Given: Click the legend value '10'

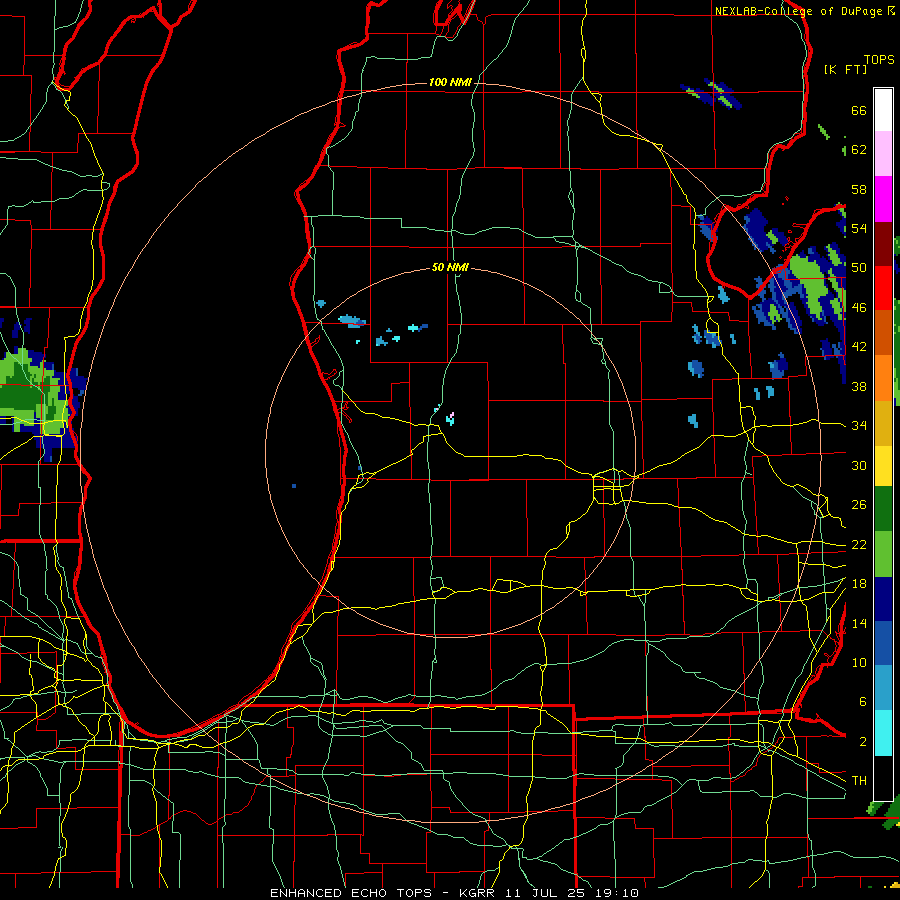Looking at the screenshot, I should pyautogui.click(x=859, y=662).
